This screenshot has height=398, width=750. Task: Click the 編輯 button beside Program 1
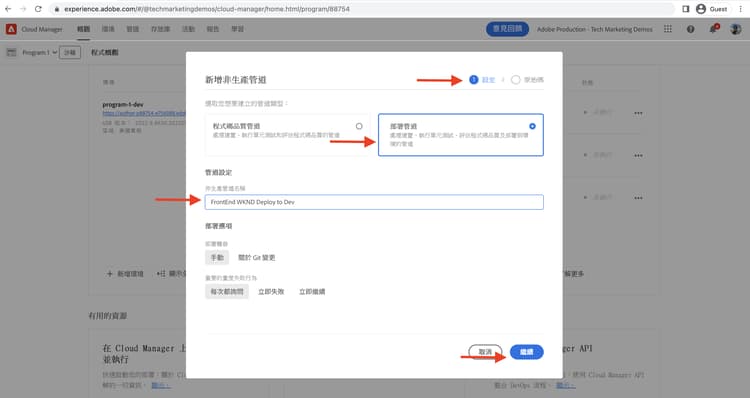click(x=70, y=53)
